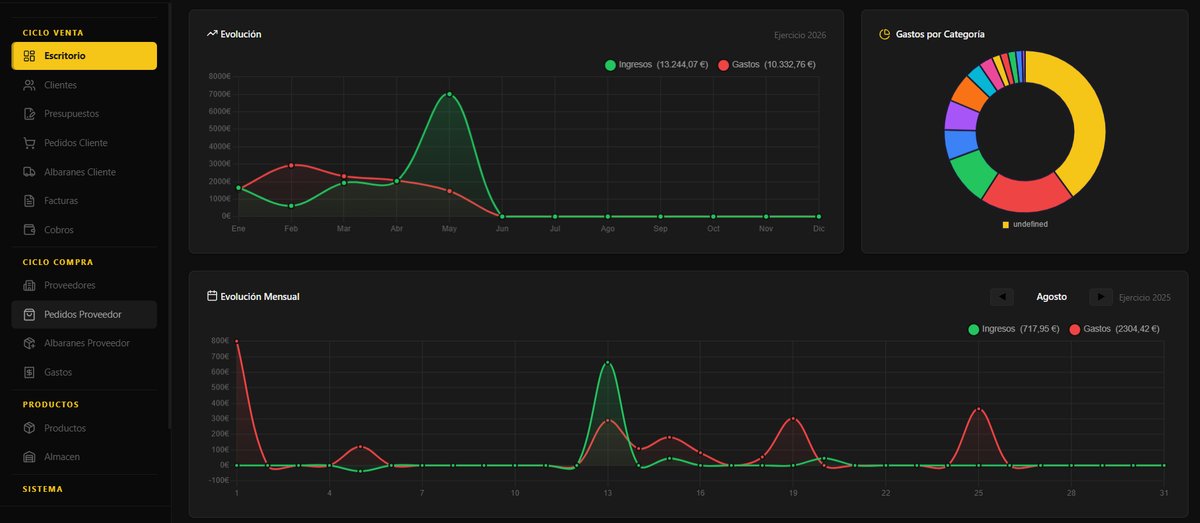1200x523 pixels.
Task: Click the Productos cube icon
Action: pos(30,428)
